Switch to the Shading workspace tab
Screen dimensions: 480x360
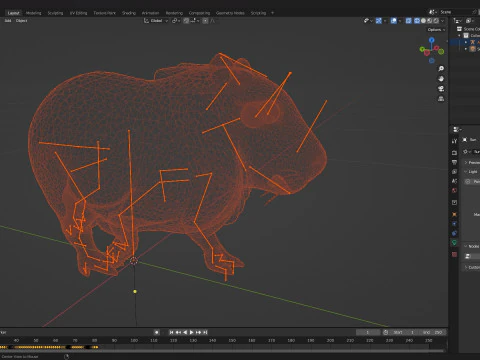tap(129, 13)
